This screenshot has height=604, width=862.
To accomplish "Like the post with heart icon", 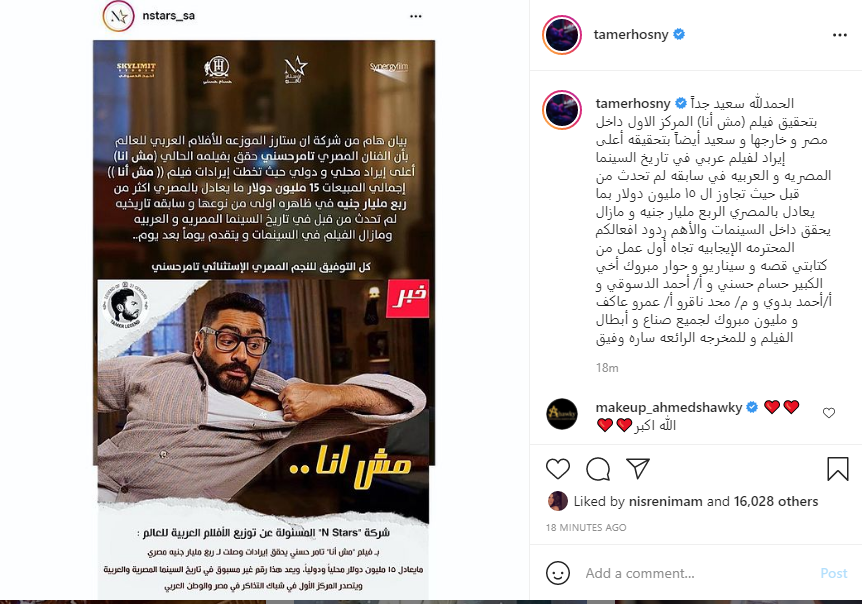I will pos(557,469).
